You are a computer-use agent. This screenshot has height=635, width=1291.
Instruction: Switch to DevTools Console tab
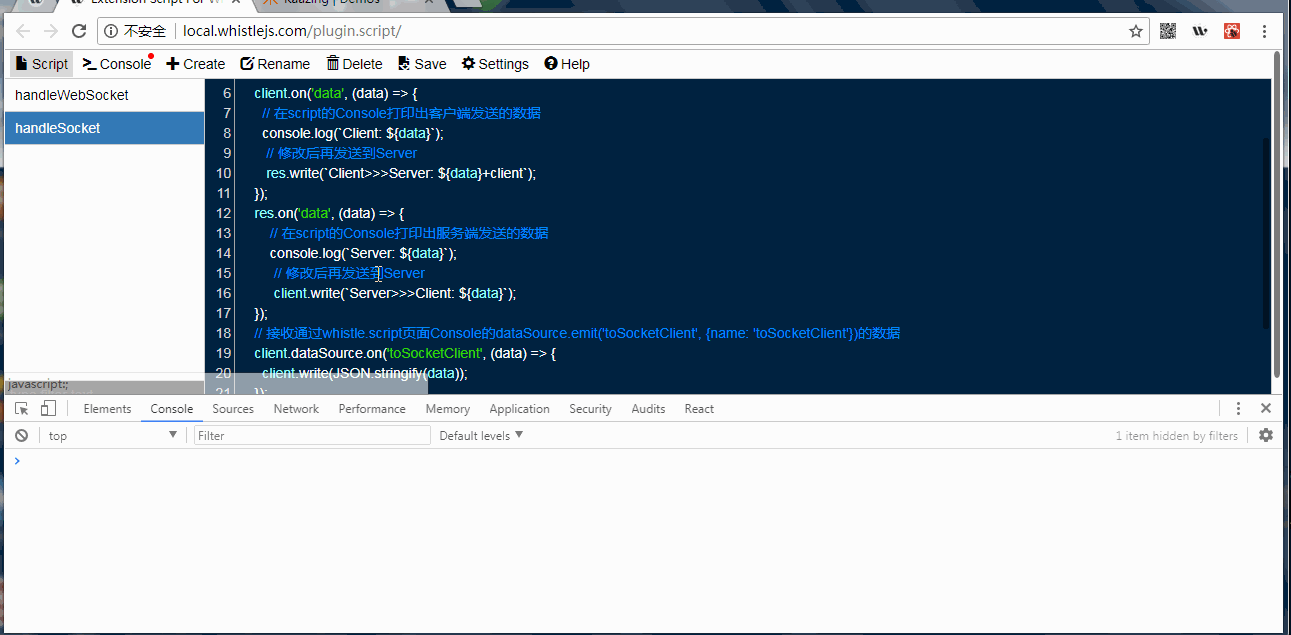(172, 409)
